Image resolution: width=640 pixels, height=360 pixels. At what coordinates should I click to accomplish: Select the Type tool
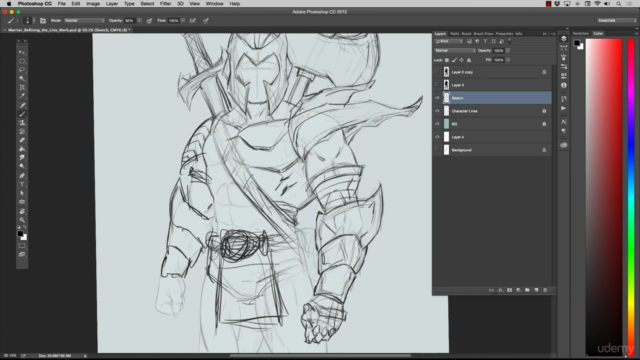click(x=22, y=184)
